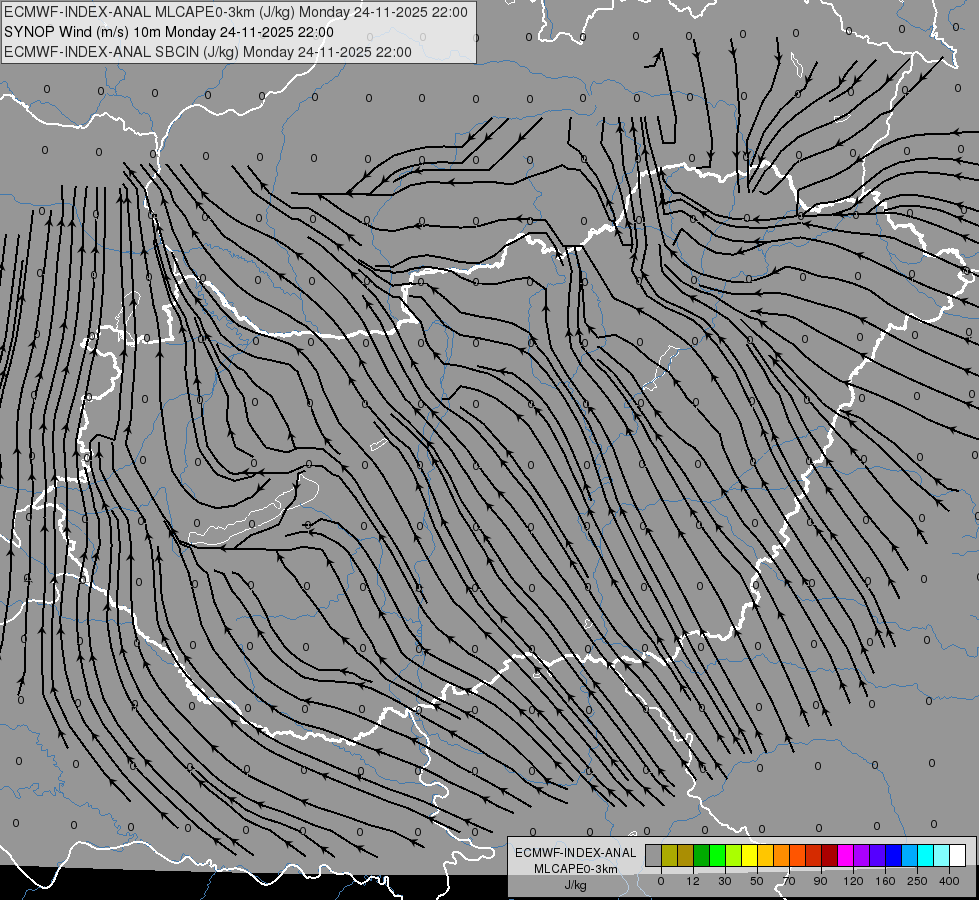The height and width of the screenshot is (900, 979).
Task: Click the legend label ECMWF-INDEX-ANAL
Action: click(x=576, y=853)
